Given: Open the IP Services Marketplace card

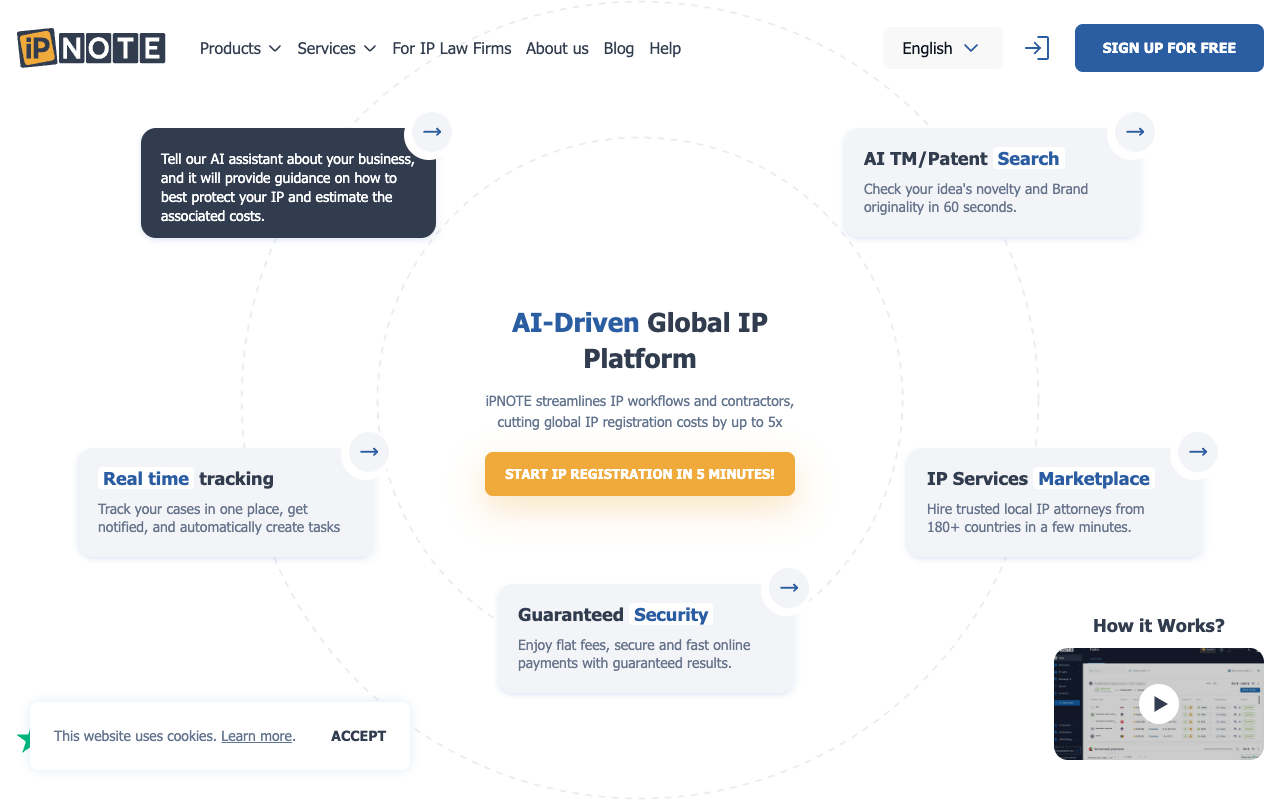Looking at the screenshot, I should (x=1054, y=502).
